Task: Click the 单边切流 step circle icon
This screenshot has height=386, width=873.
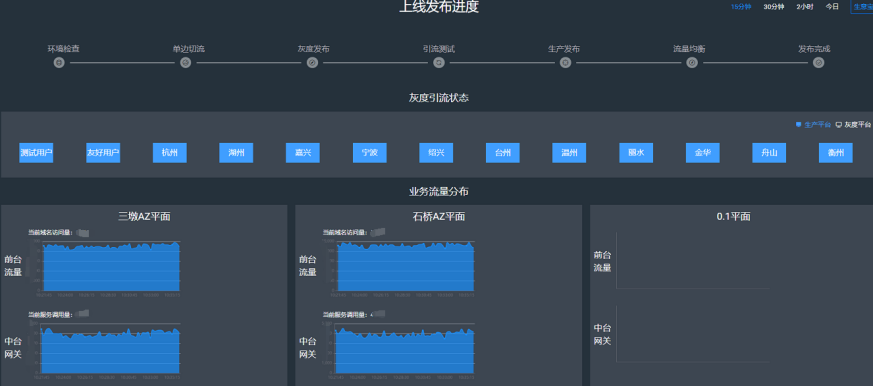Action: click(x=186, y=63)
